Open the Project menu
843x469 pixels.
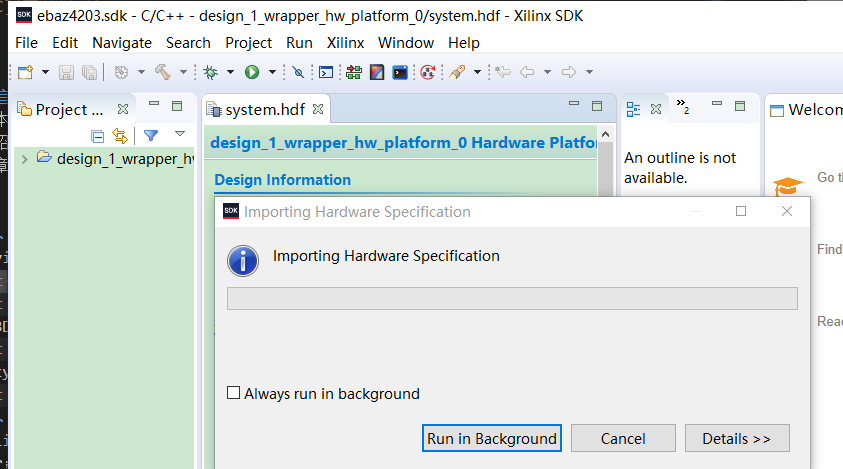(x=248, y=42)
